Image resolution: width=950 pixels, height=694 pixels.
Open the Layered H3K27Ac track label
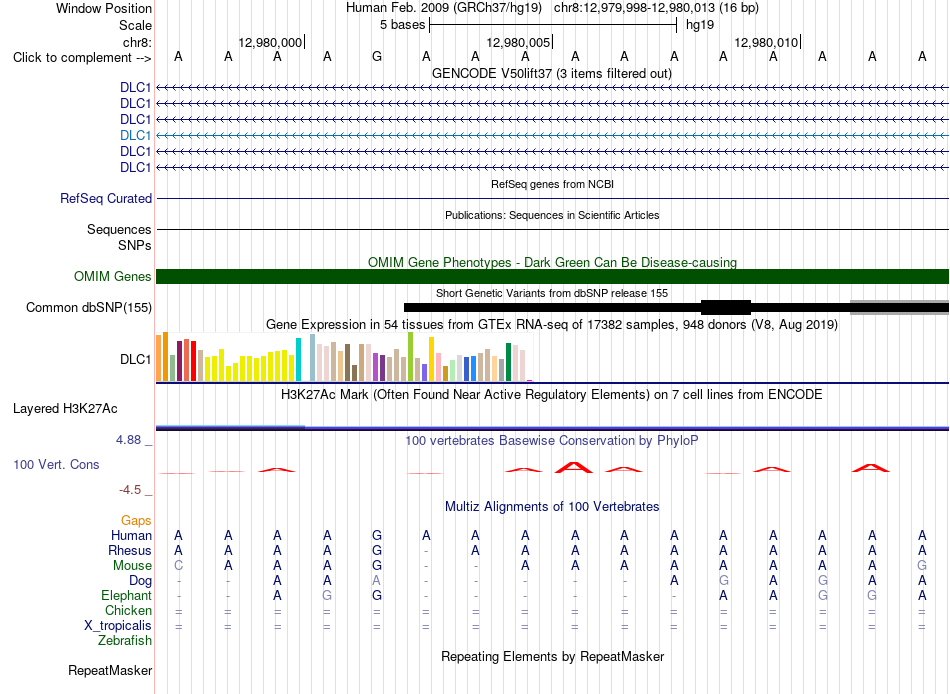(x=65, y=409)
